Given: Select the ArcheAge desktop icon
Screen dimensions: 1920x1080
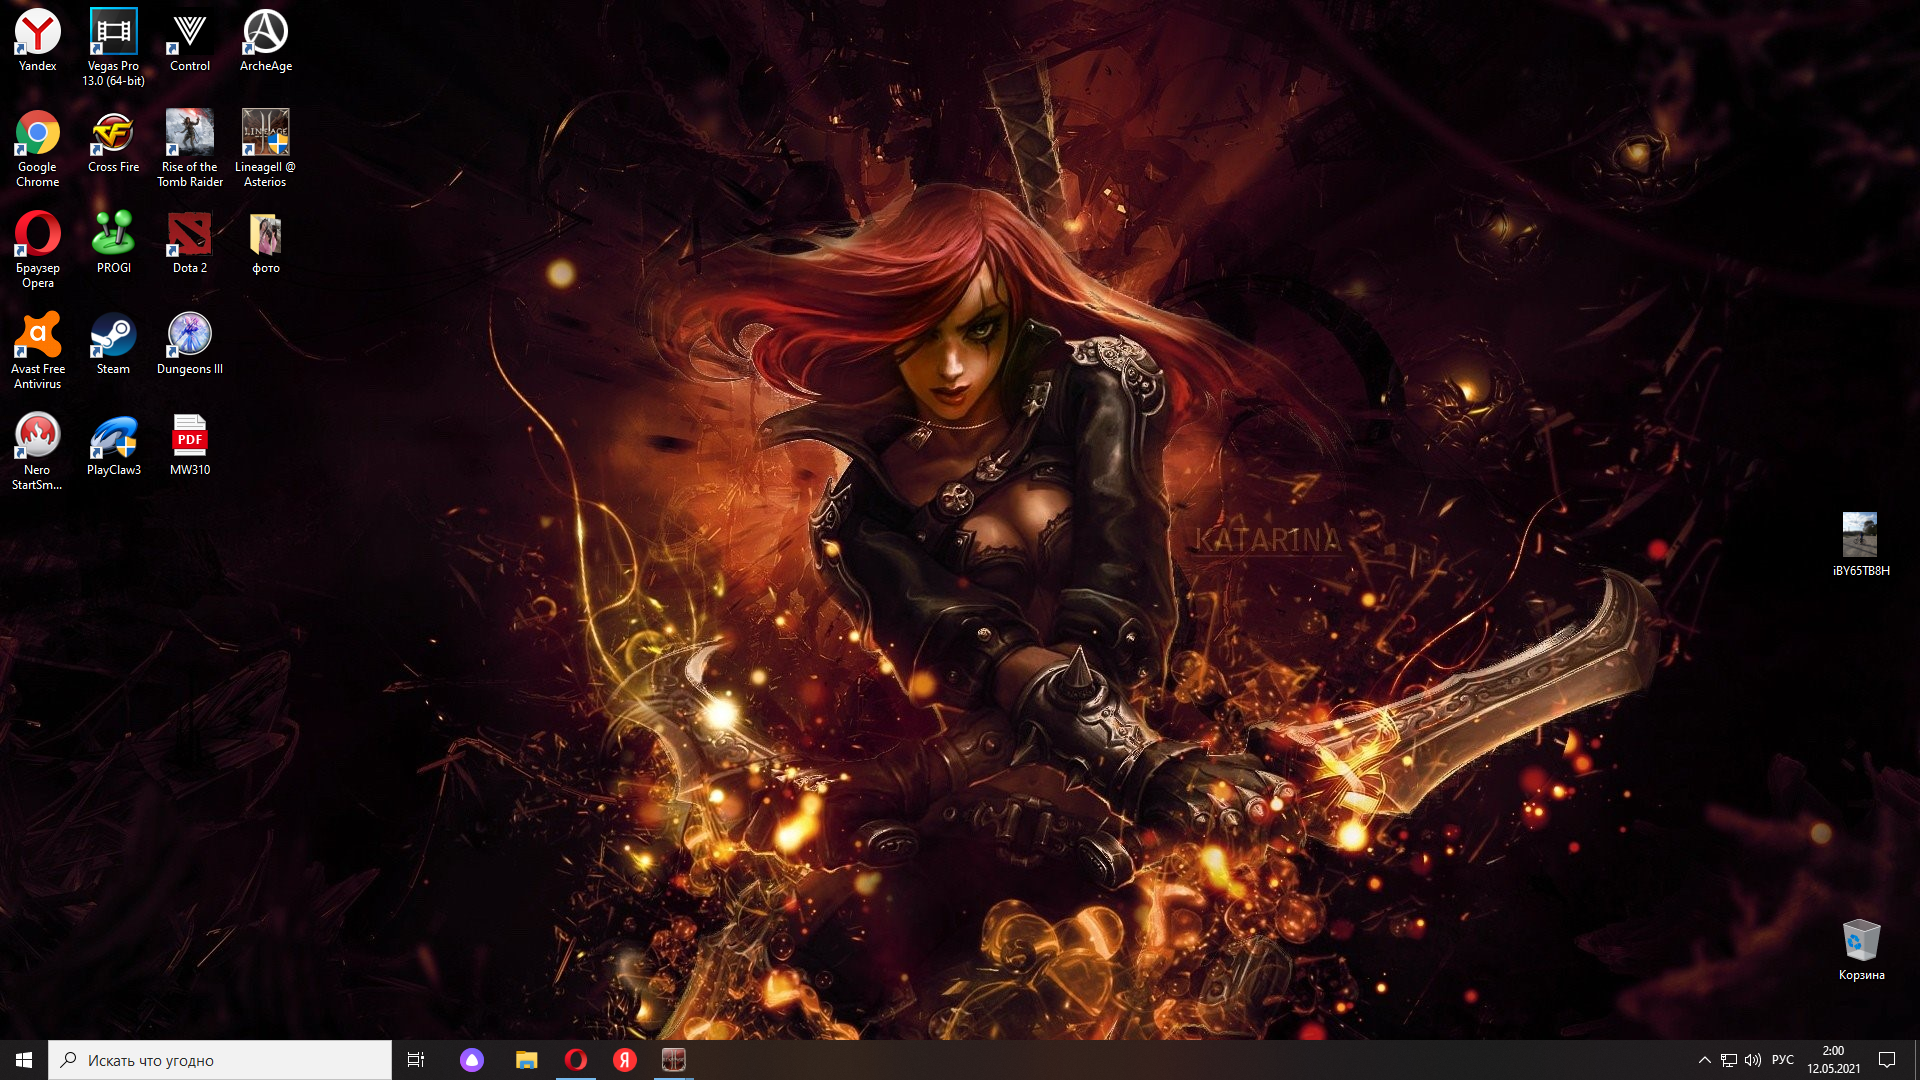Looking at the screenshot, I should pos(265,40).
